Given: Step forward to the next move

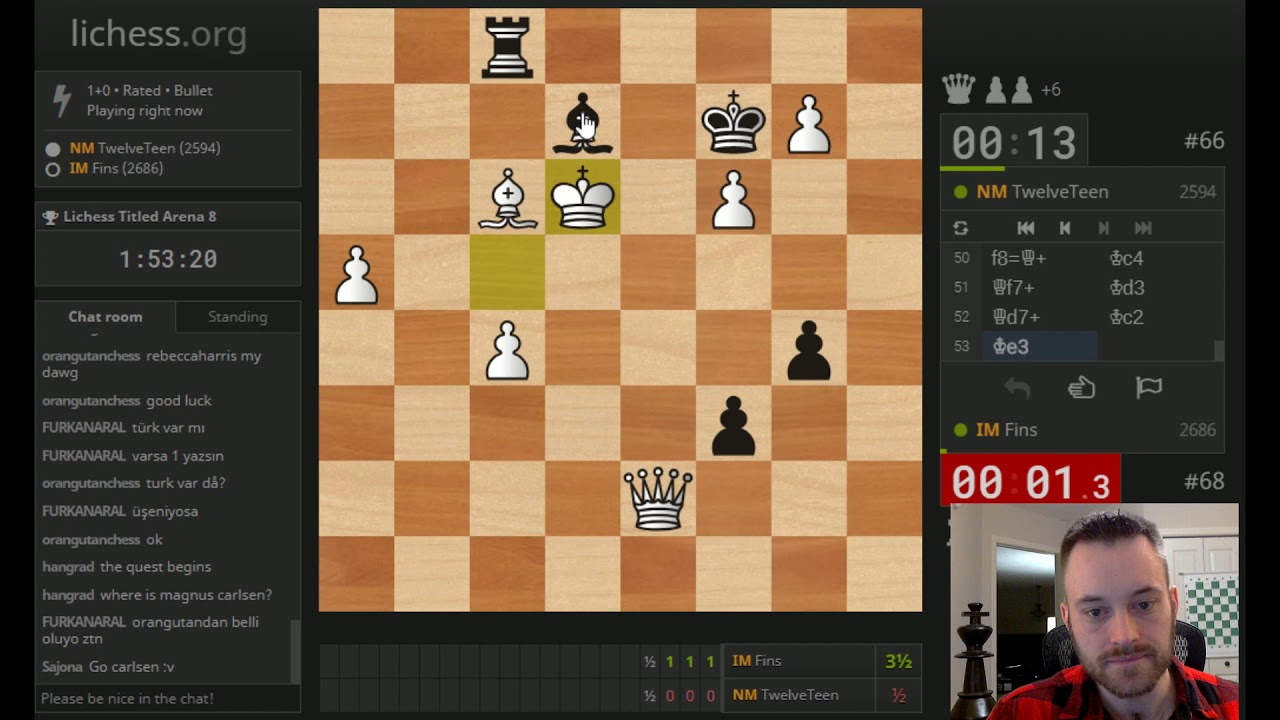Looking at the screenshot, I should tap(1103, 228).
